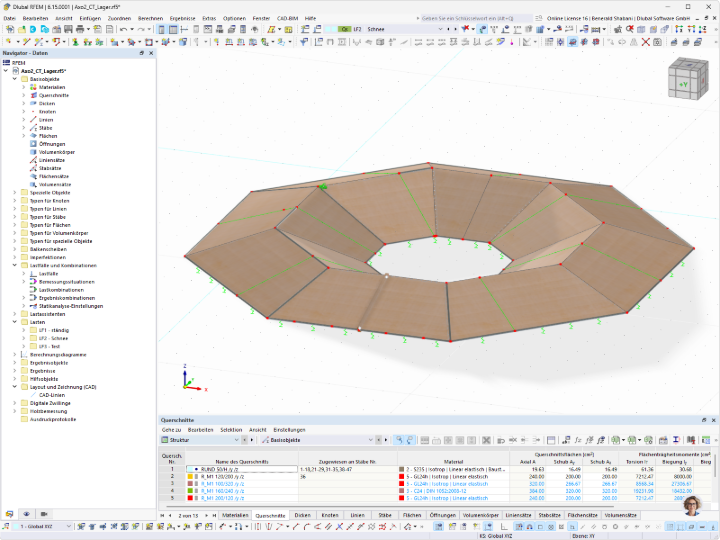Screen dimensions: 720x540
Task: Click the delete row X icon in table toolbar
Action: 486,440
